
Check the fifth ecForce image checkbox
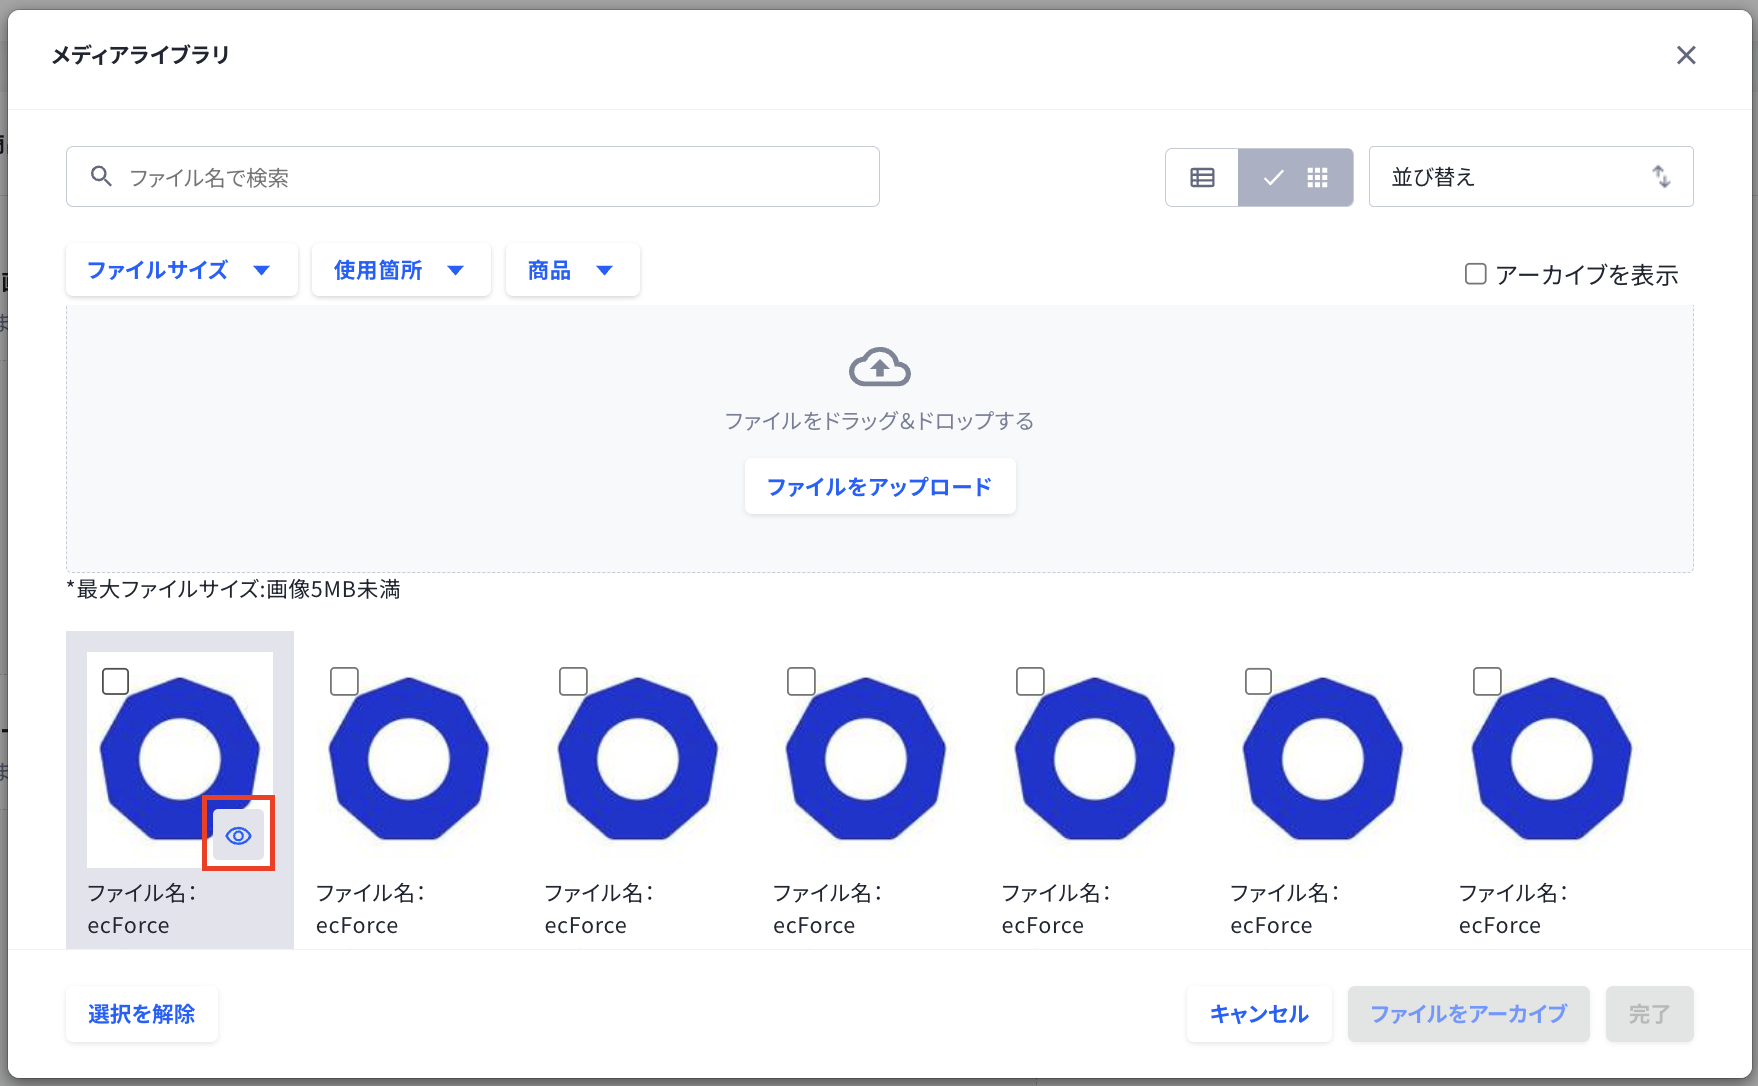click(1030, 681)
